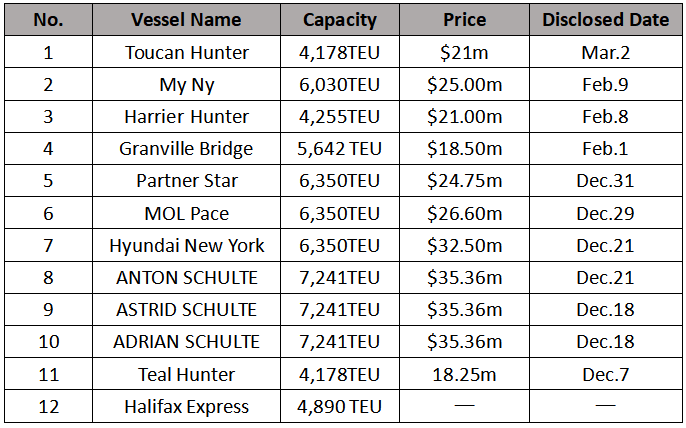The image size is (686, 428).
Task: Select the ASTRID SCHULTE cell
Action: (186, 310)
